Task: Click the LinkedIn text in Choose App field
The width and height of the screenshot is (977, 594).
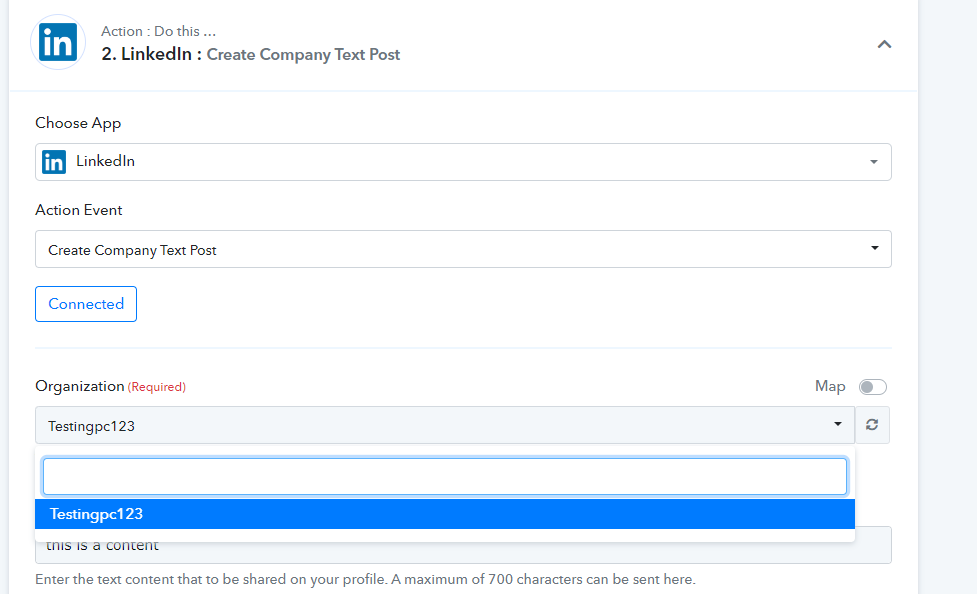Action: [x=105, y=161]
